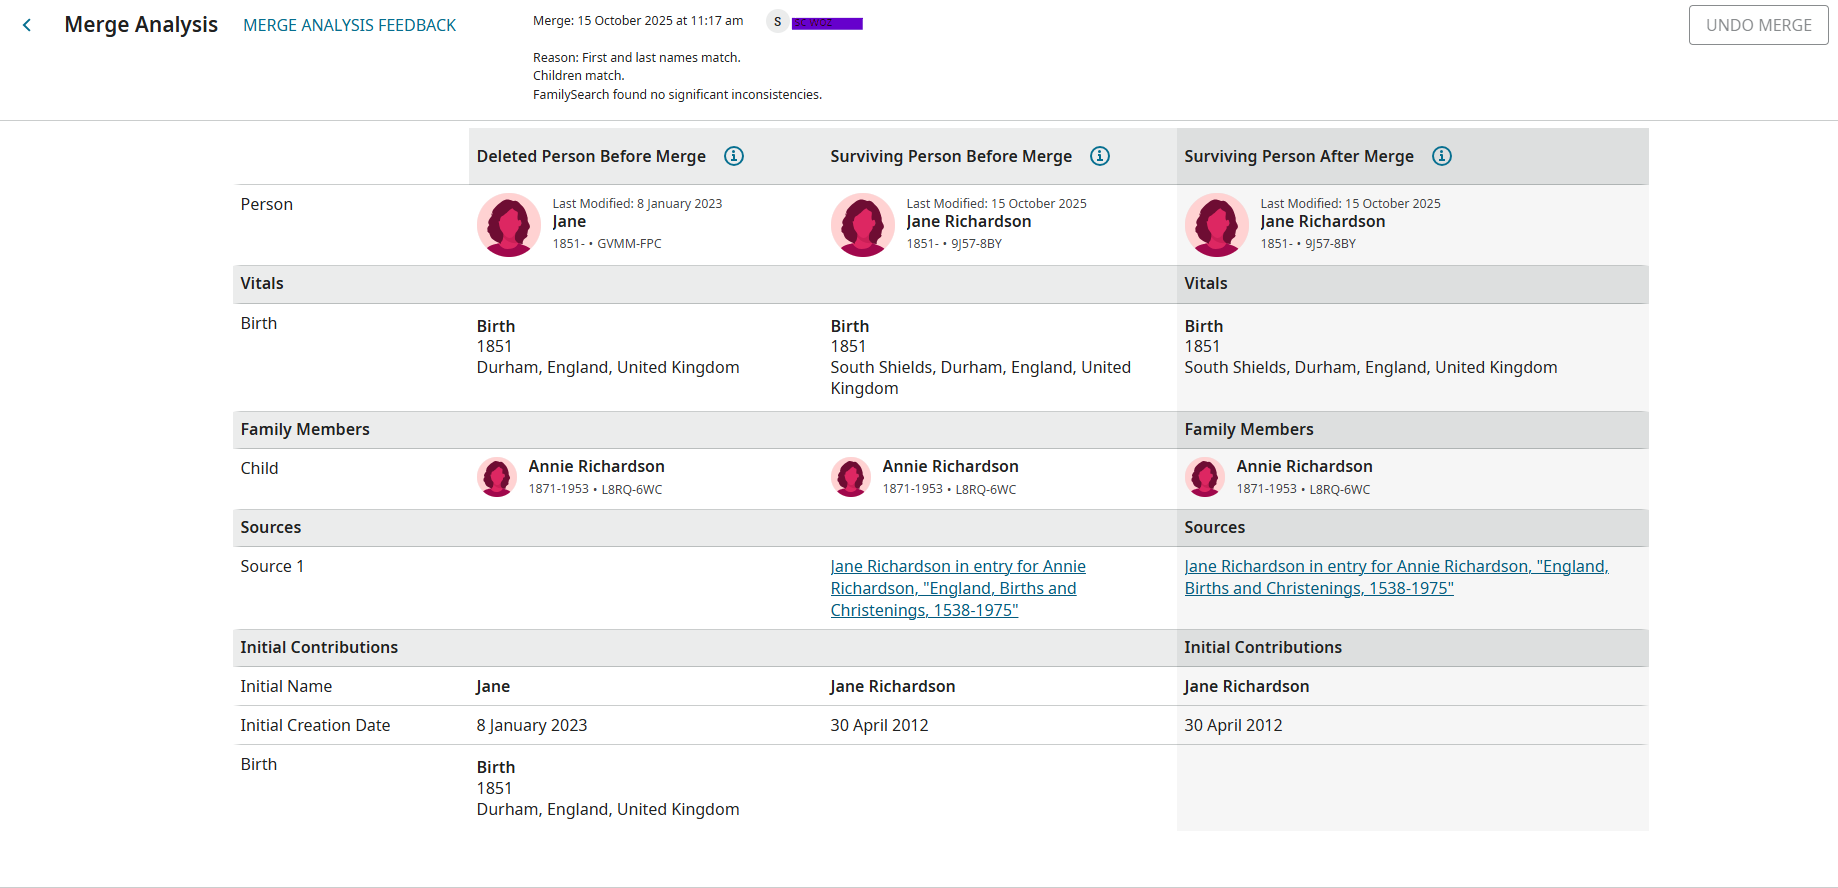This screenshot has height=888, width=1838.
Task: Click 'Reason: First and last names match.' text
Action: 637,58
